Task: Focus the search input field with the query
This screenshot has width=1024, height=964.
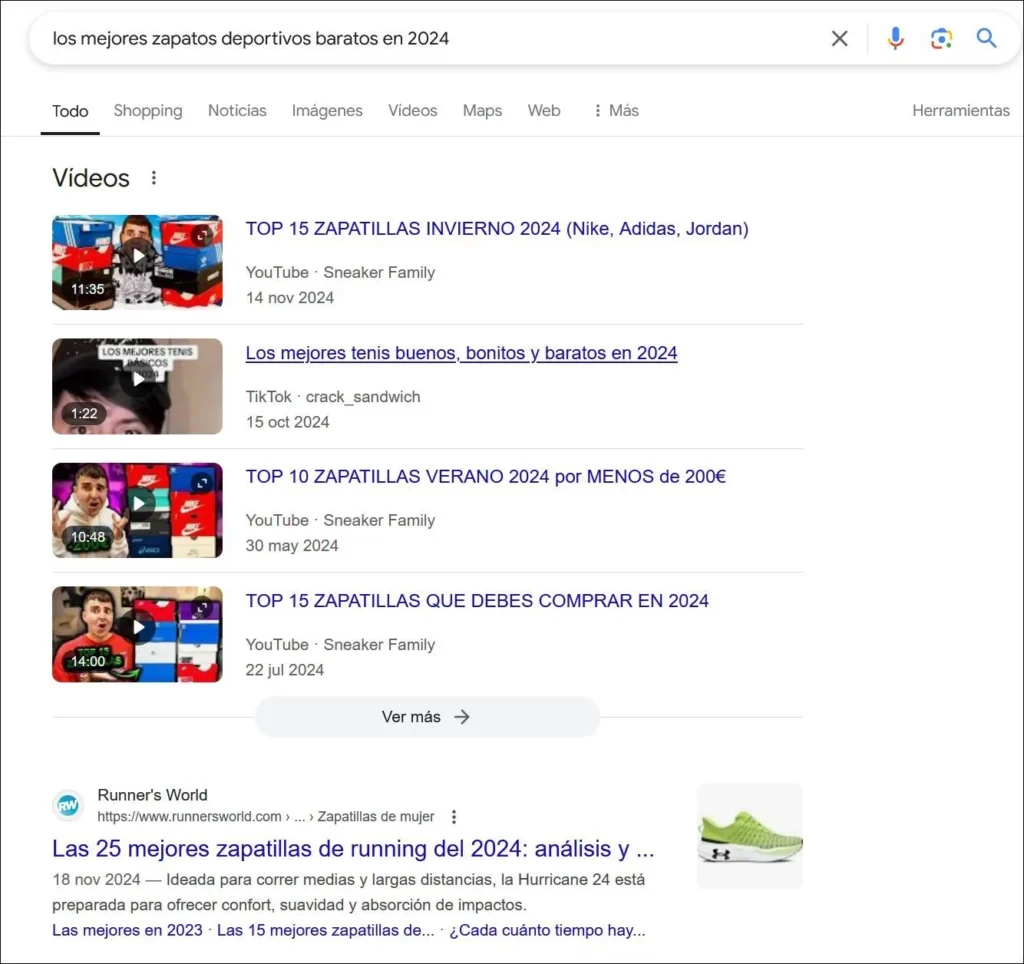Action: pyautogui.click(x=431, y=39)
